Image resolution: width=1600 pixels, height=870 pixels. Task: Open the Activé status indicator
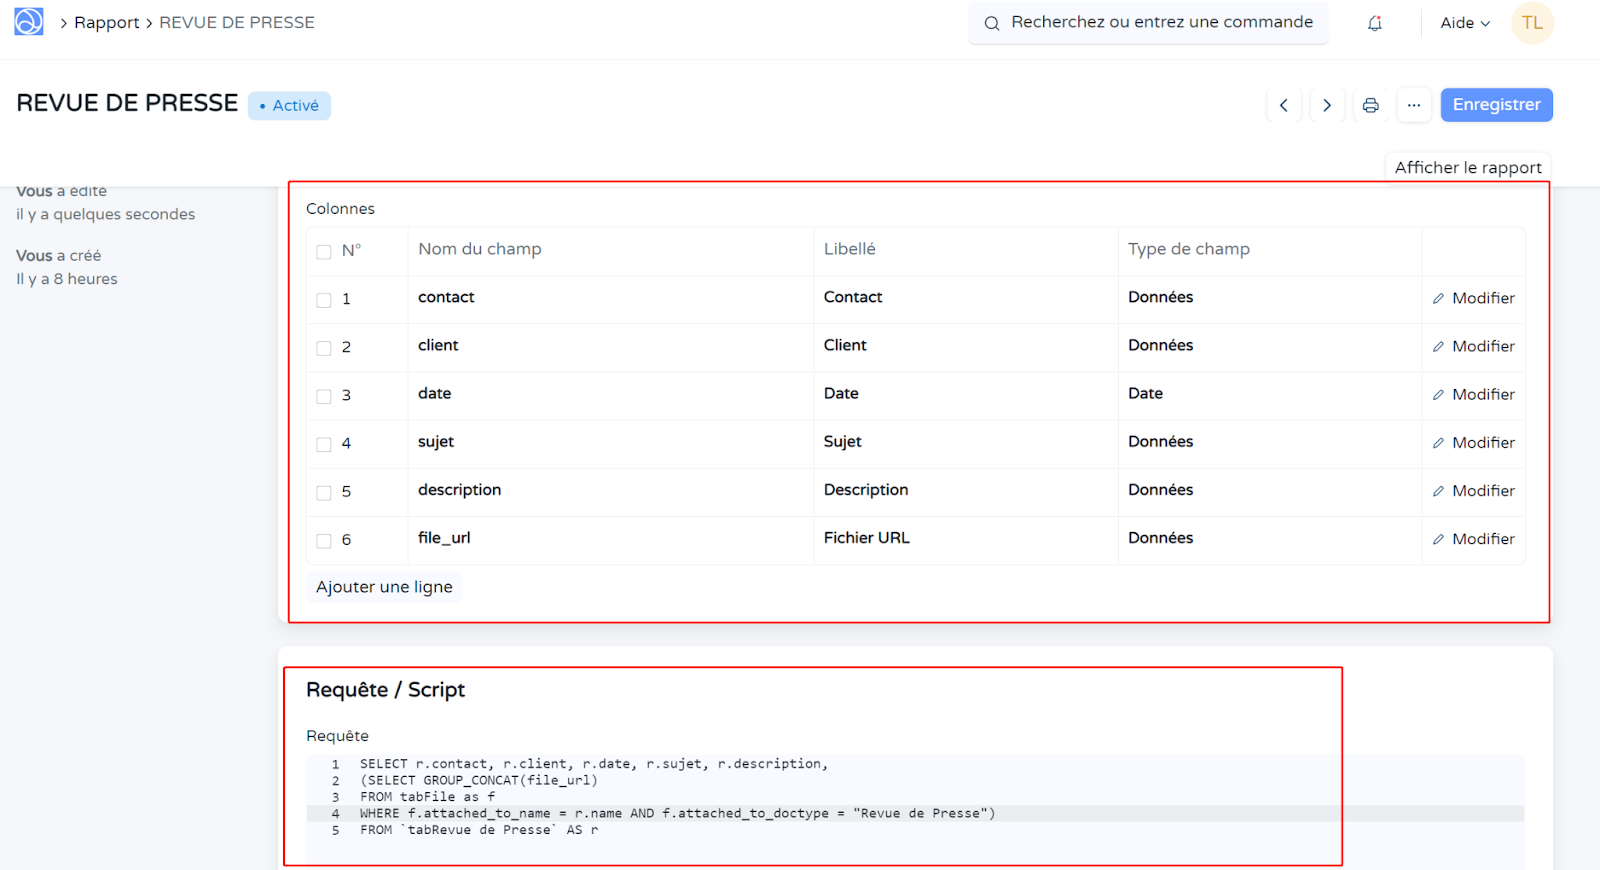tap(289, 106)
